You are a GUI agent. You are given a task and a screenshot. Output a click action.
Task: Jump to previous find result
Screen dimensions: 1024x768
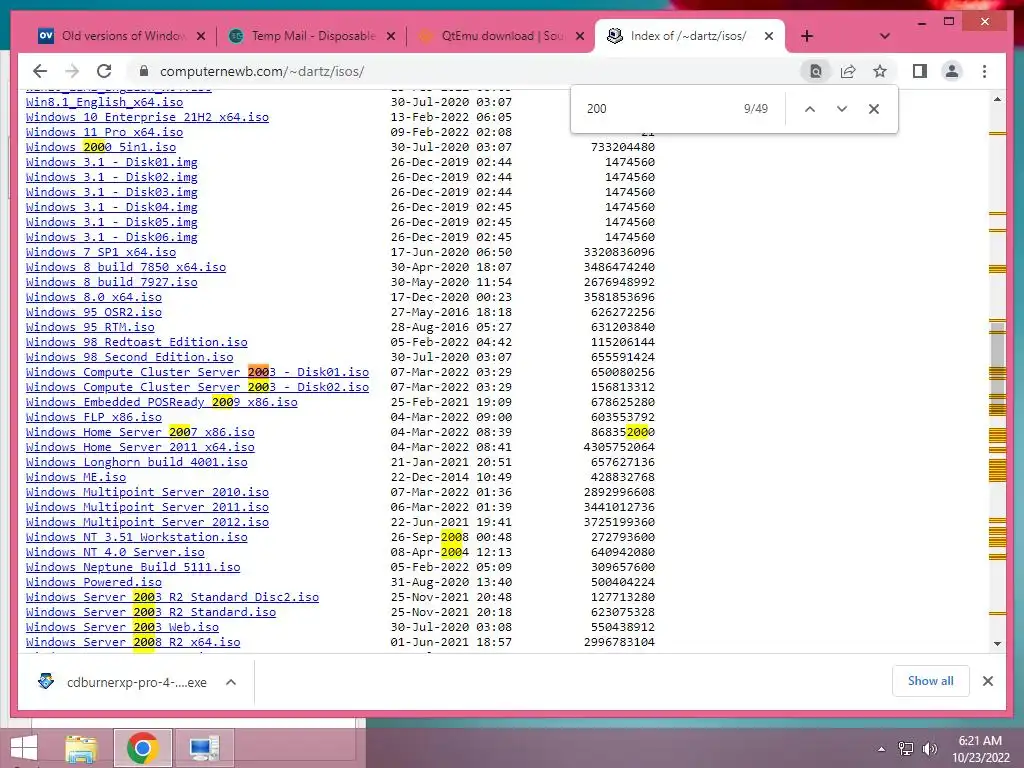[x=810, y=109]
